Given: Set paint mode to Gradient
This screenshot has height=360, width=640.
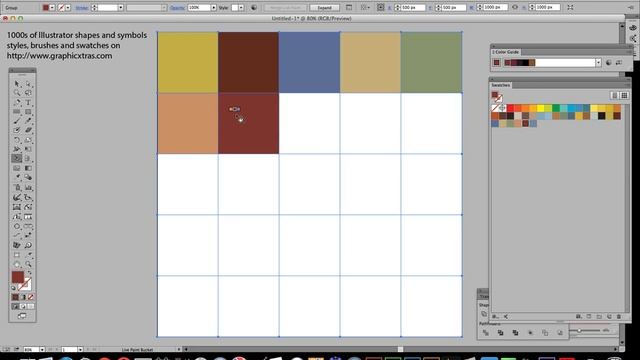Looking at the screenshot, I should (23, 297).
